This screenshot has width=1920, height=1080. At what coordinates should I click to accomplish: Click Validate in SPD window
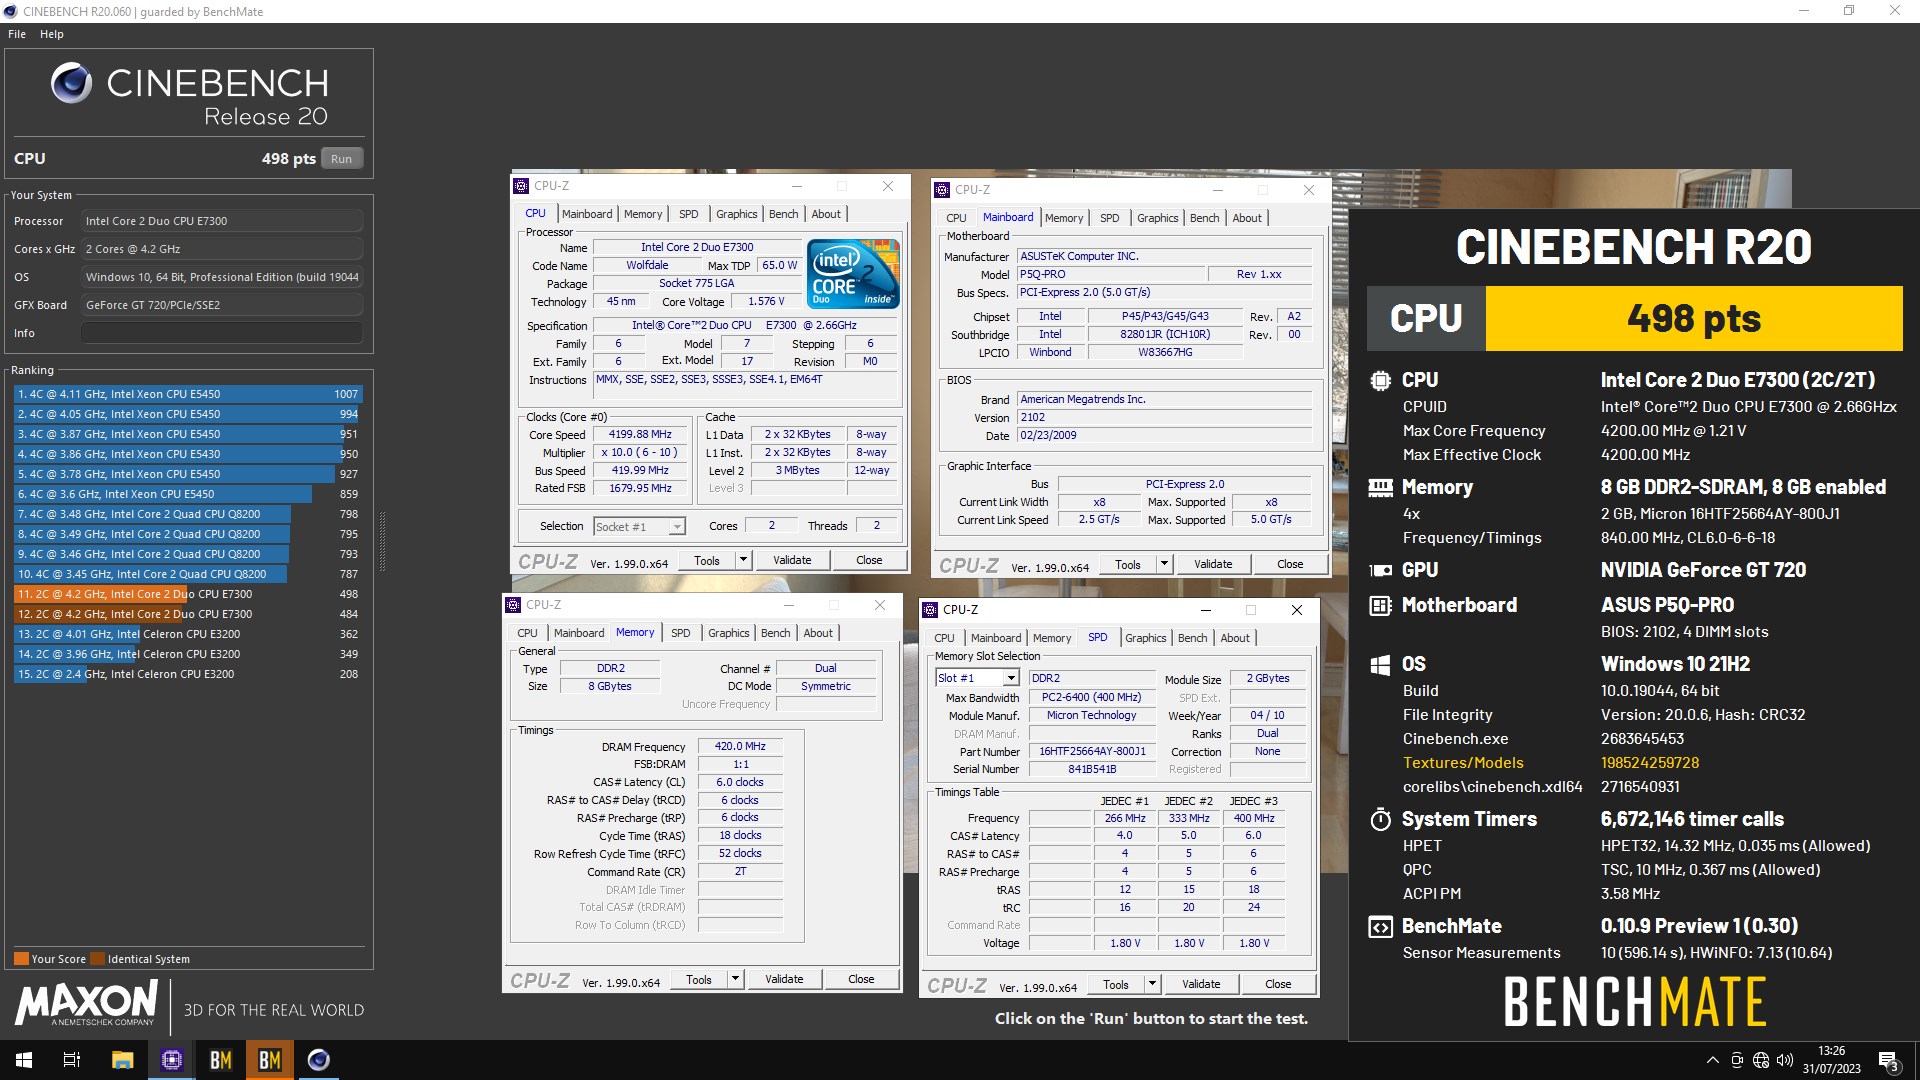1201,984
